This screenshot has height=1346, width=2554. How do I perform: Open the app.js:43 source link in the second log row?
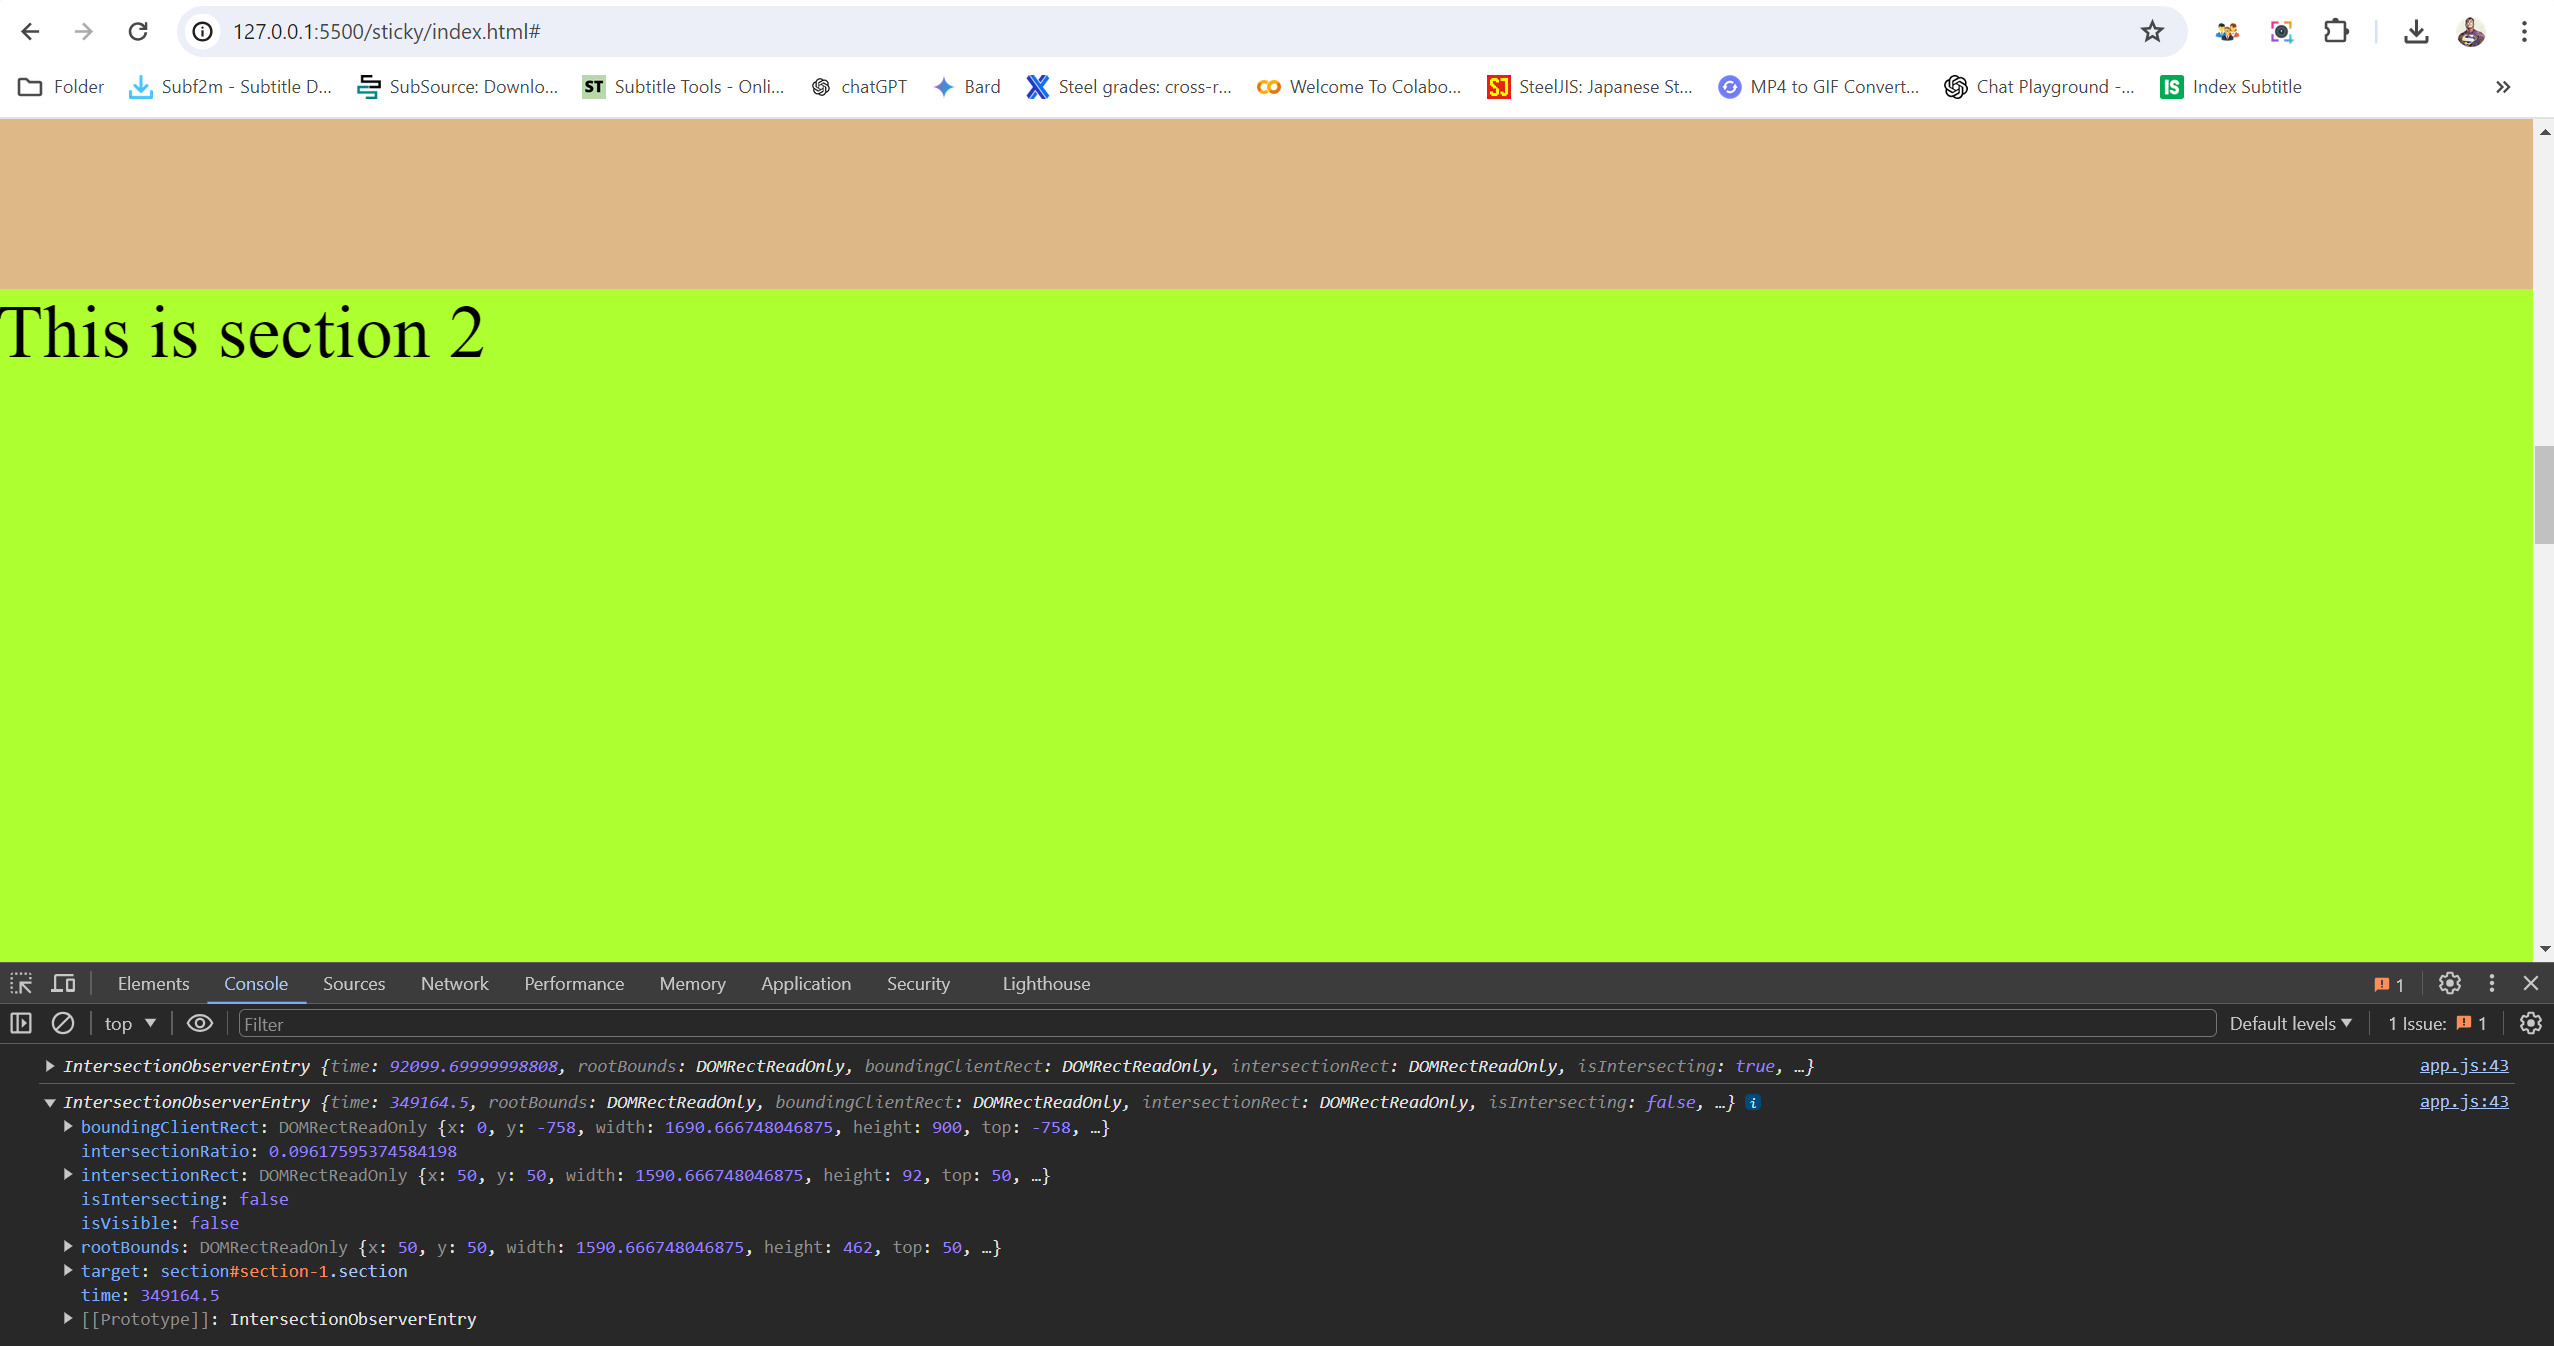2463,1102
